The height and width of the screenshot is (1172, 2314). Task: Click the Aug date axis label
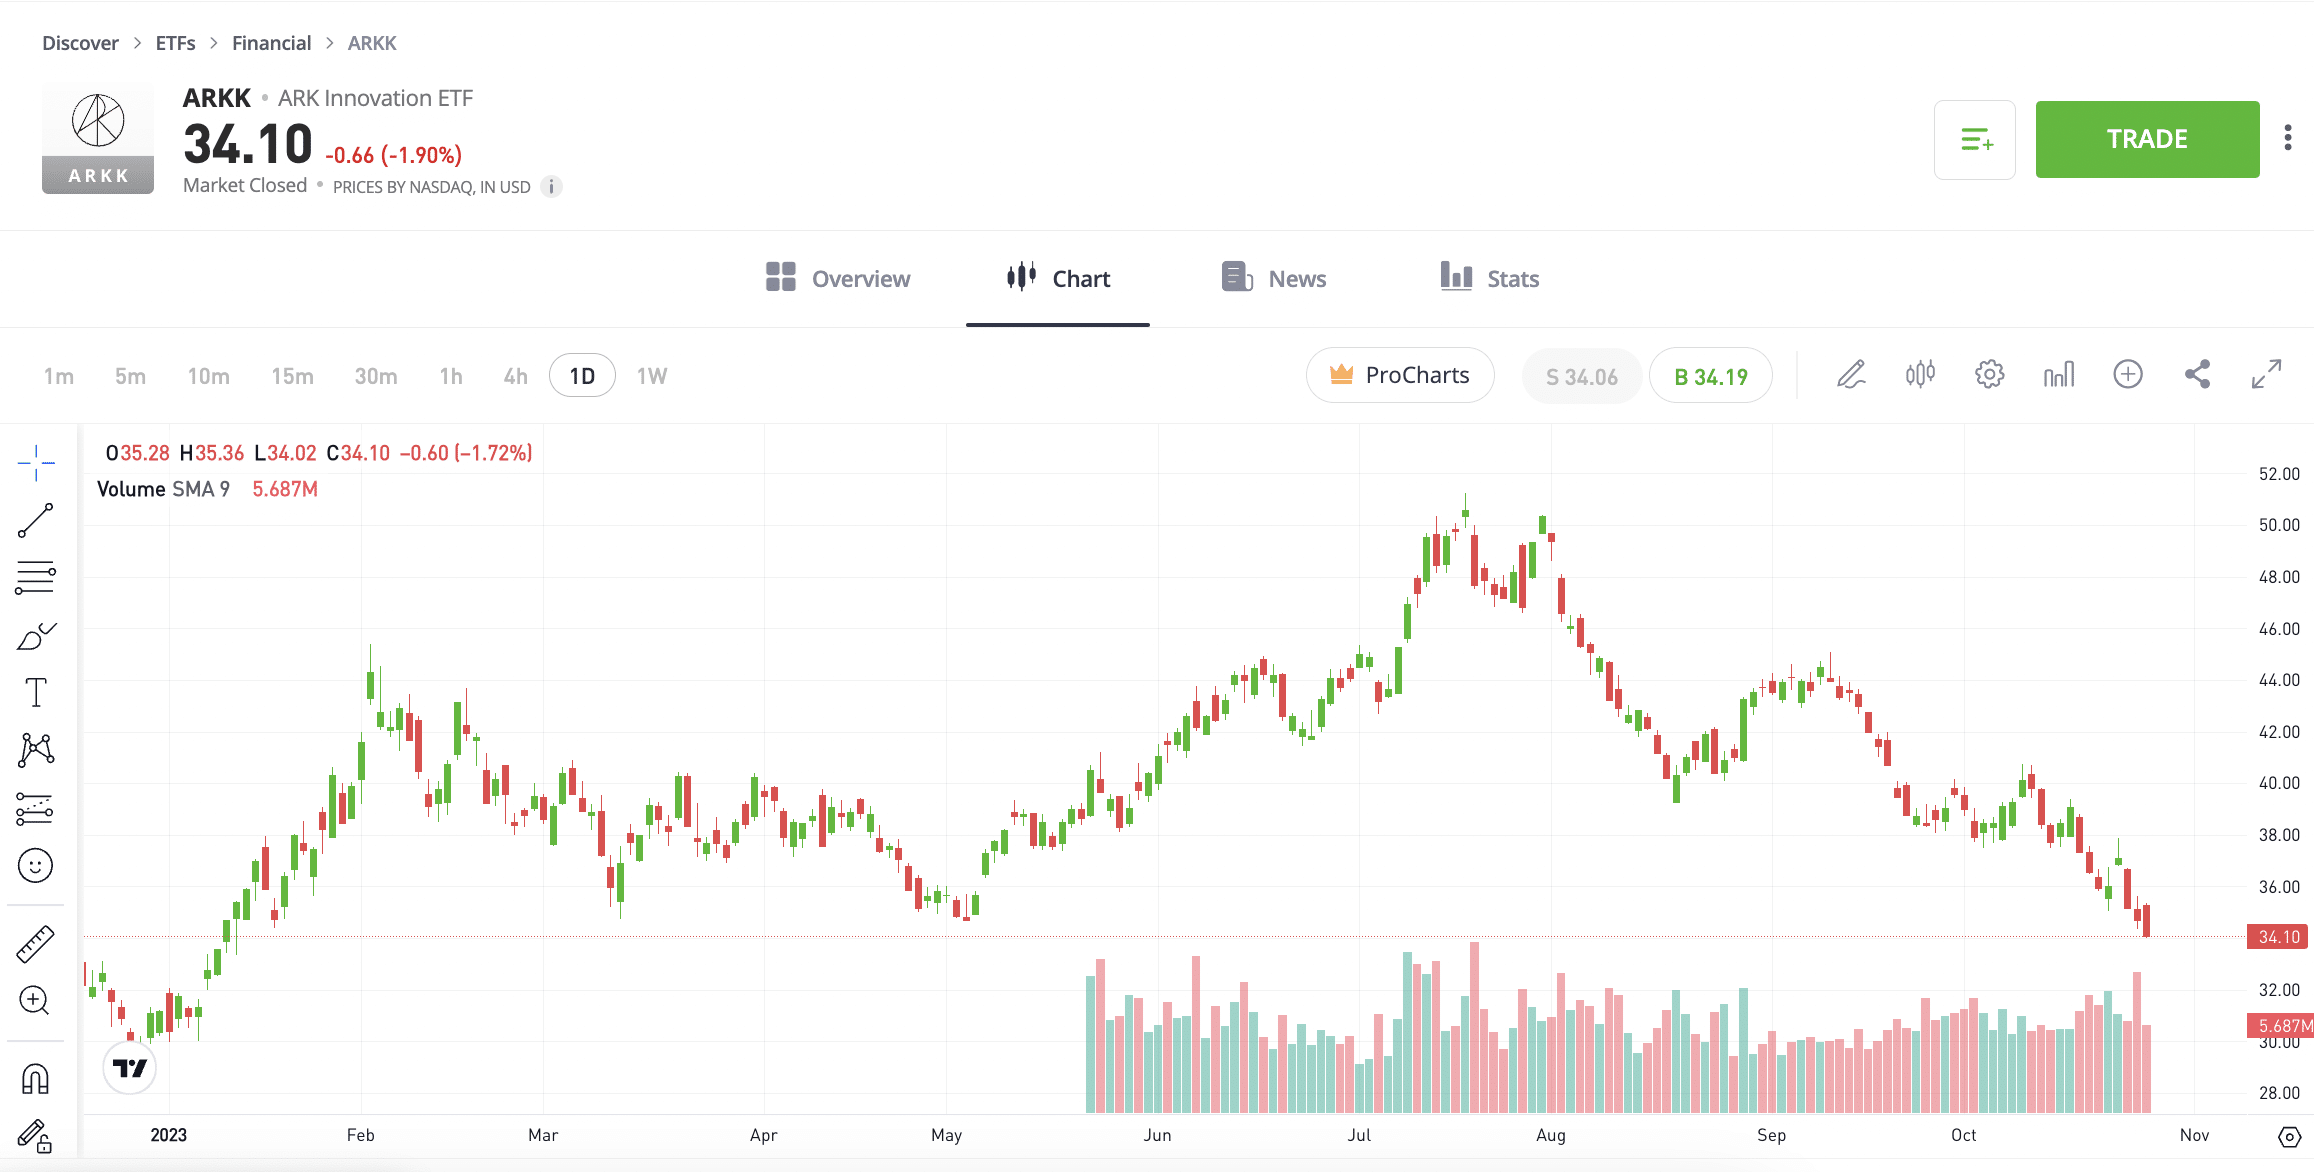[1551, 1135]
